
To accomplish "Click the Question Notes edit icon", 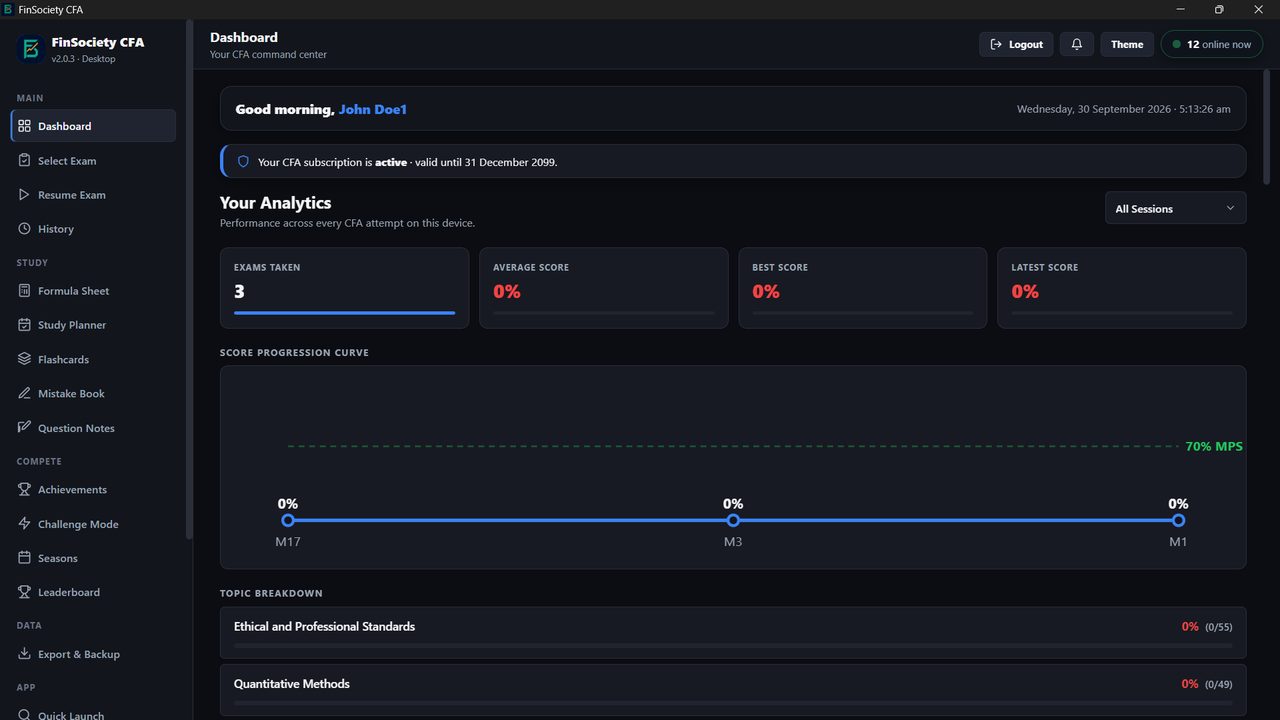I will coord(25,427).
